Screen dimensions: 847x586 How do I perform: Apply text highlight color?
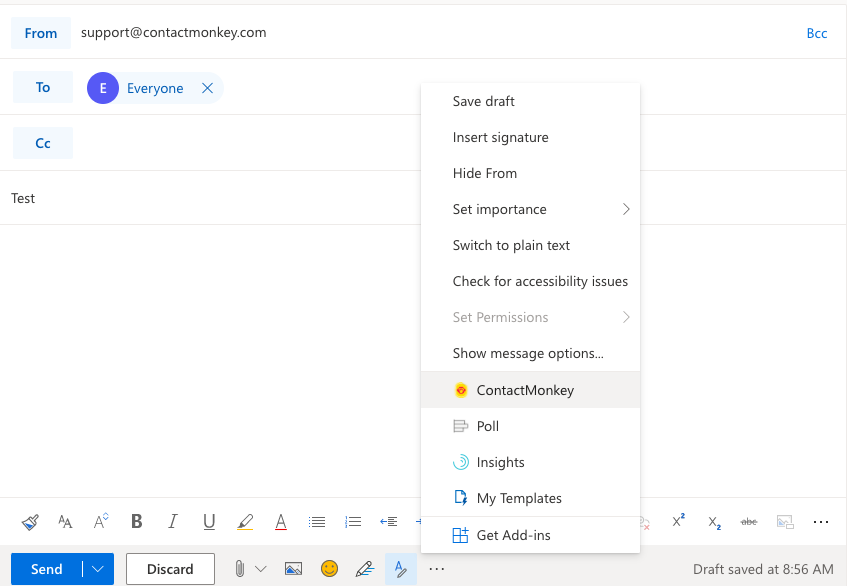pos(245,522)
